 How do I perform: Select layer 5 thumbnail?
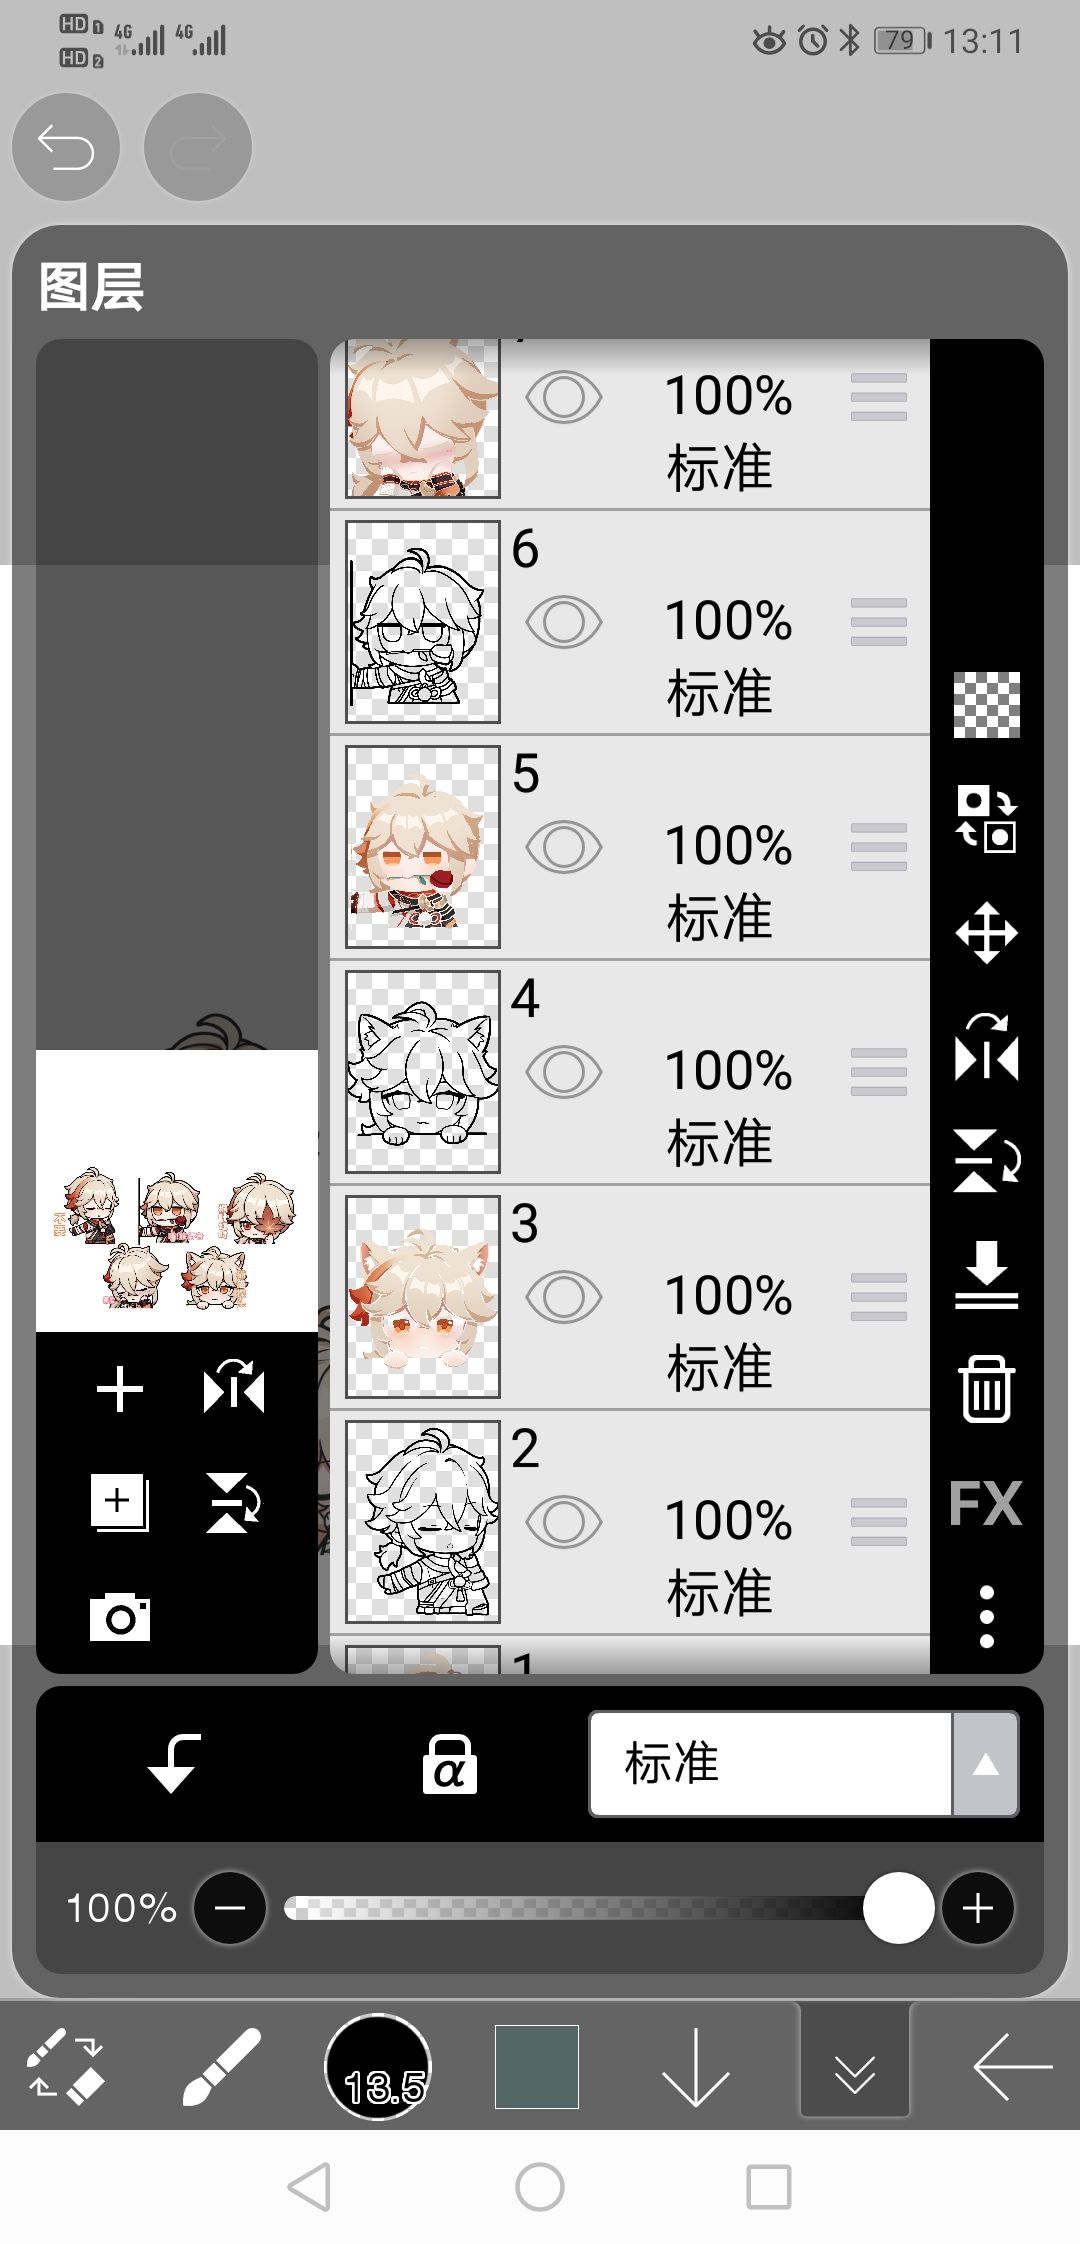[x=423, y=847]
